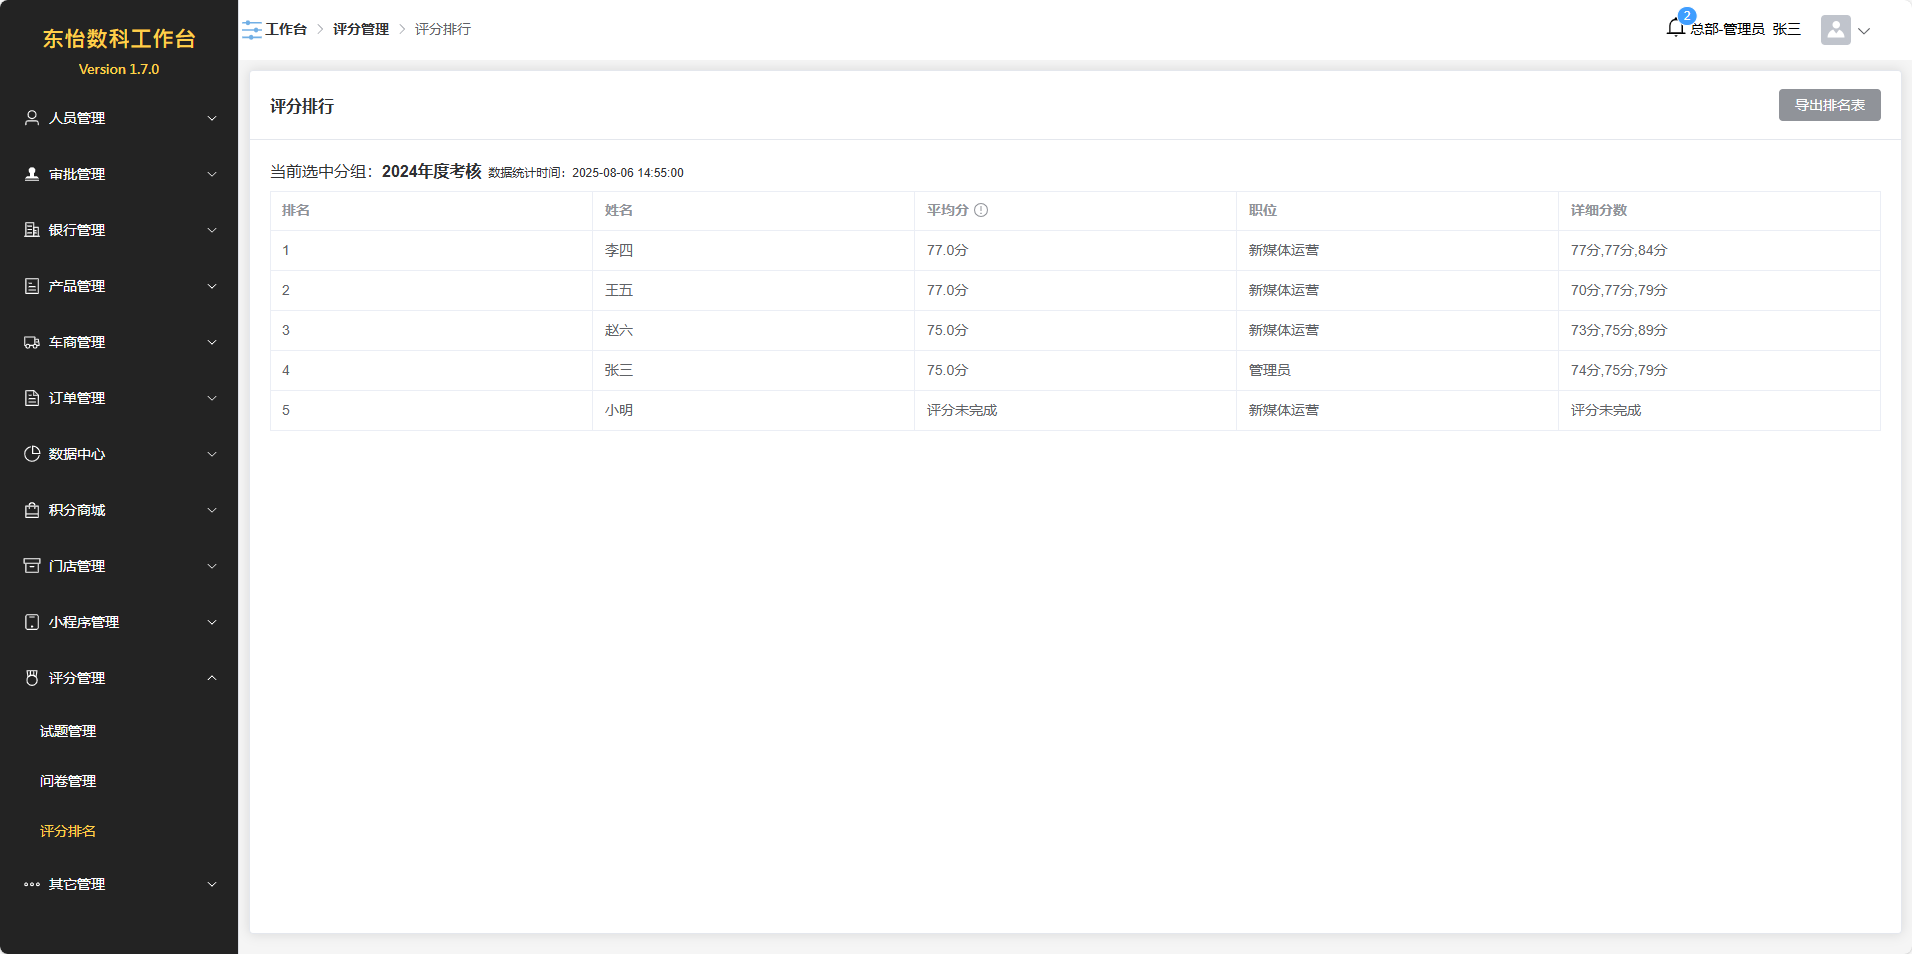The height and width of the screenshot is (954, 1912).
Task: Click the sidebar collapse icon beside 工作台
Action: pyautogui.click(x=252, y=30)
